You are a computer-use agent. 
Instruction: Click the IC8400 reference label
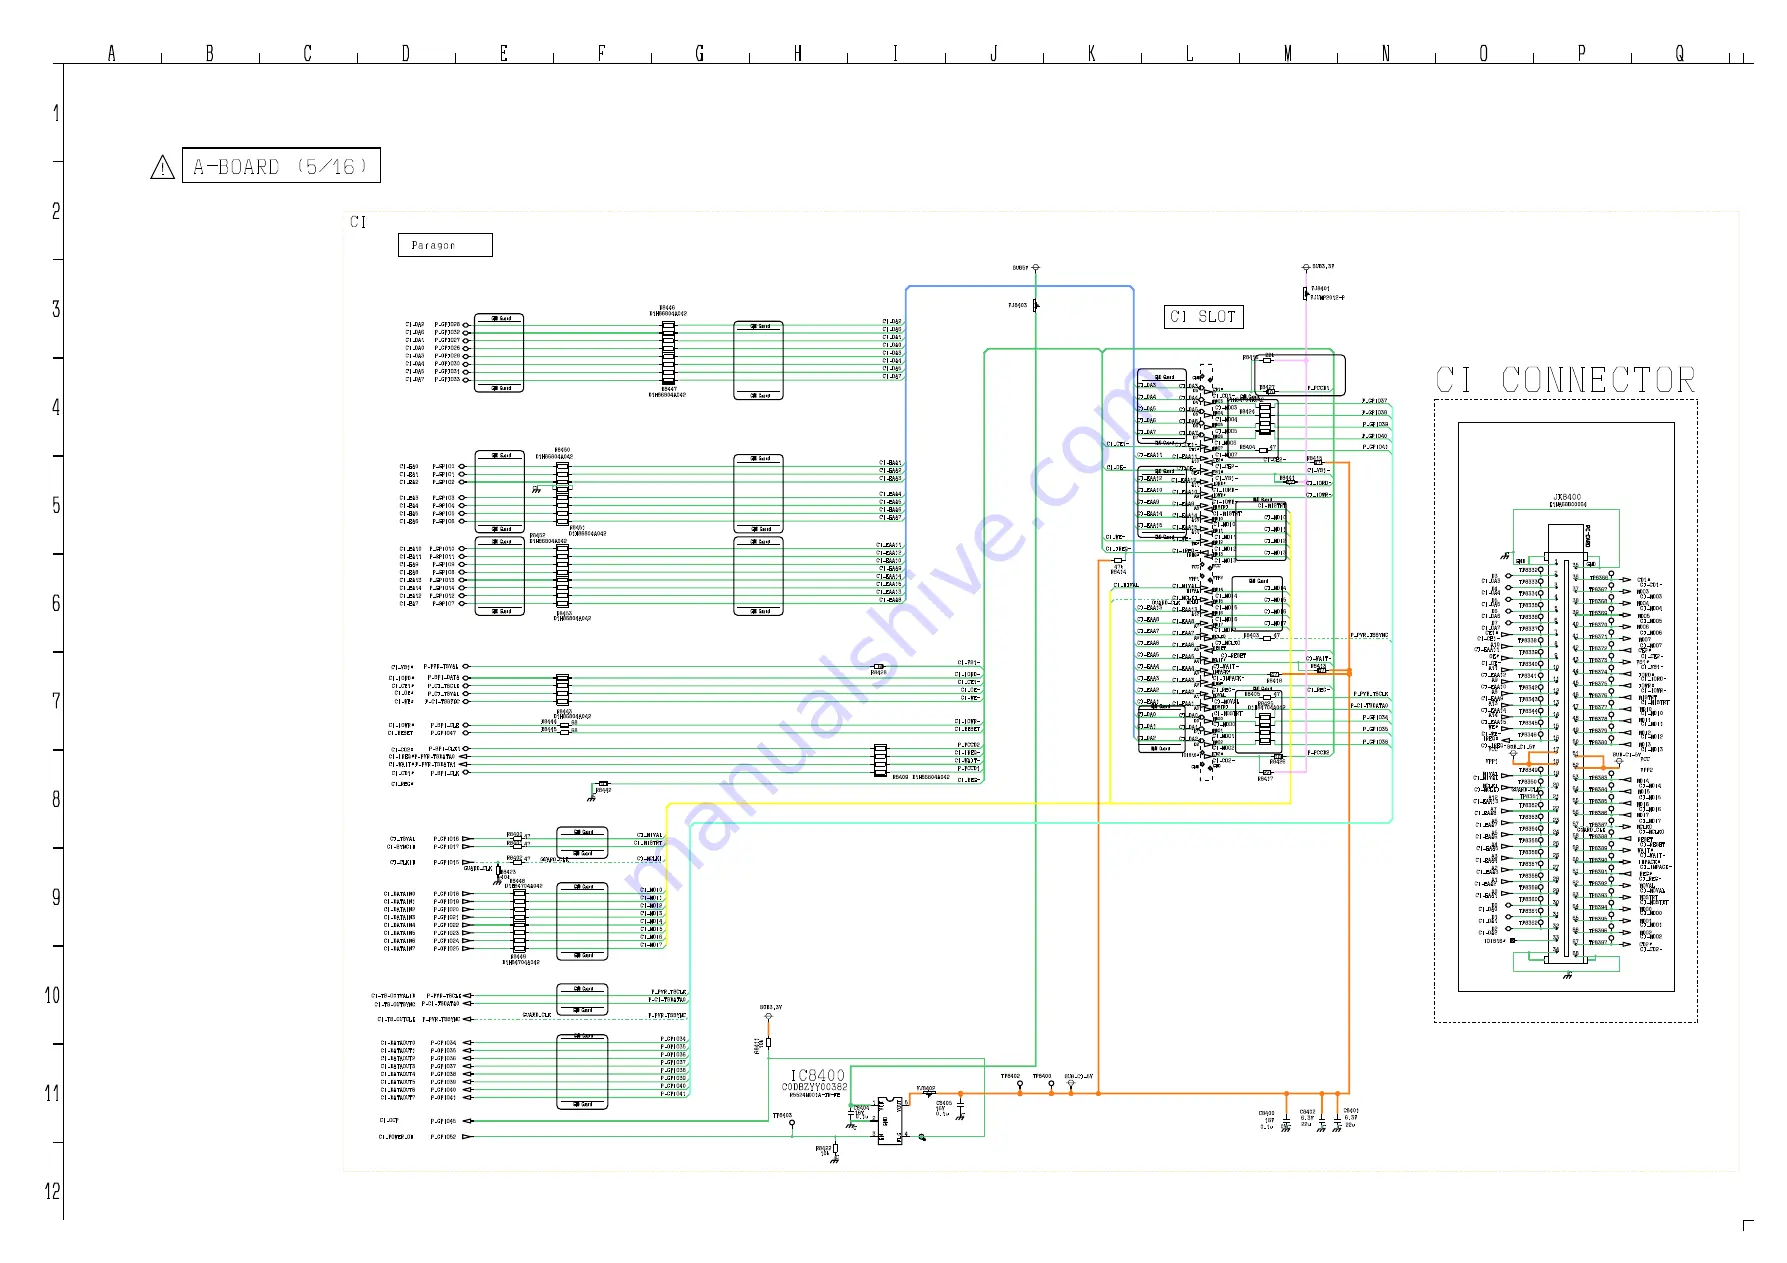point(818,1075)
